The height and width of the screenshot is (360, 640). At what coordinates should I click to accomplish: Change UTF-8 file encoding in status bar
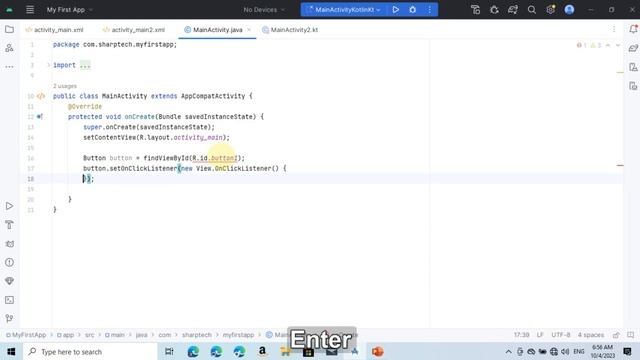[x=560, y=335]
